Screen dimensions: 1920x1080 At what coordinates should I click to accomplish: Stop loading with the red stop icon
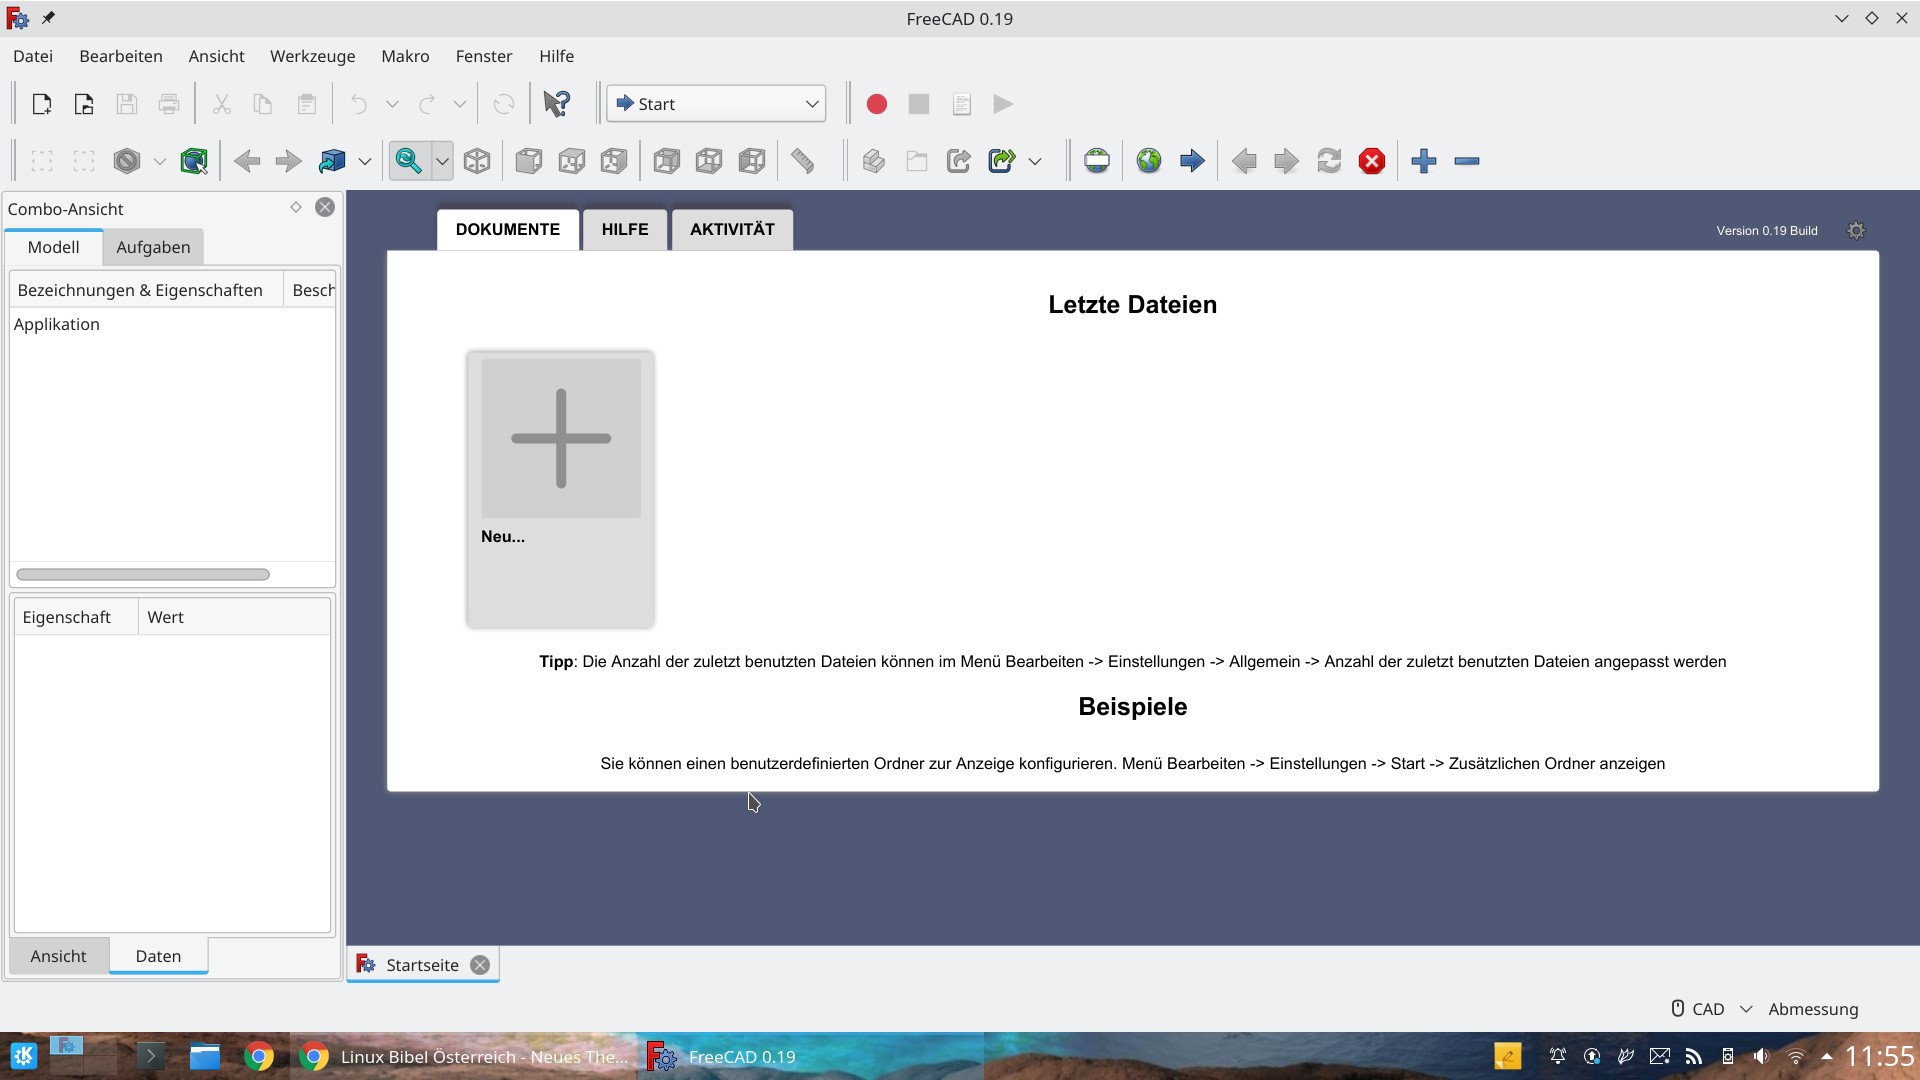point(1371,160)
